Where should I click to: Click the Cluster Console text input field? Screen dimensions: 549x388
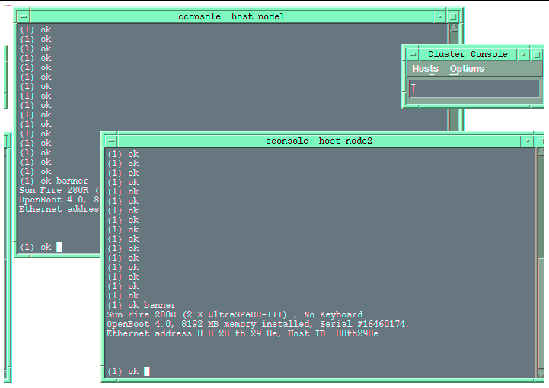tap(474, 89)
